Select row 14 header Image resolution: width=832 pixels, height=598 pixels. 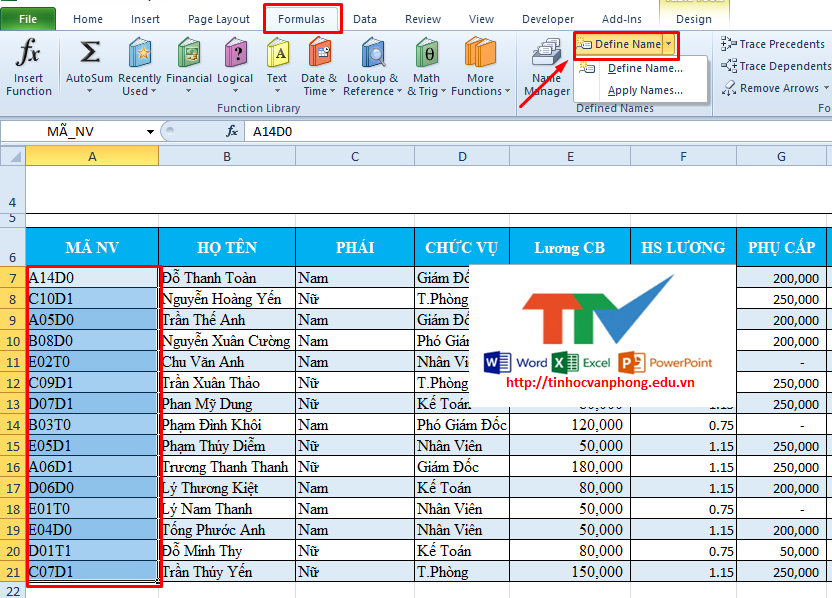pyautogui.click(x=13, y=425)
